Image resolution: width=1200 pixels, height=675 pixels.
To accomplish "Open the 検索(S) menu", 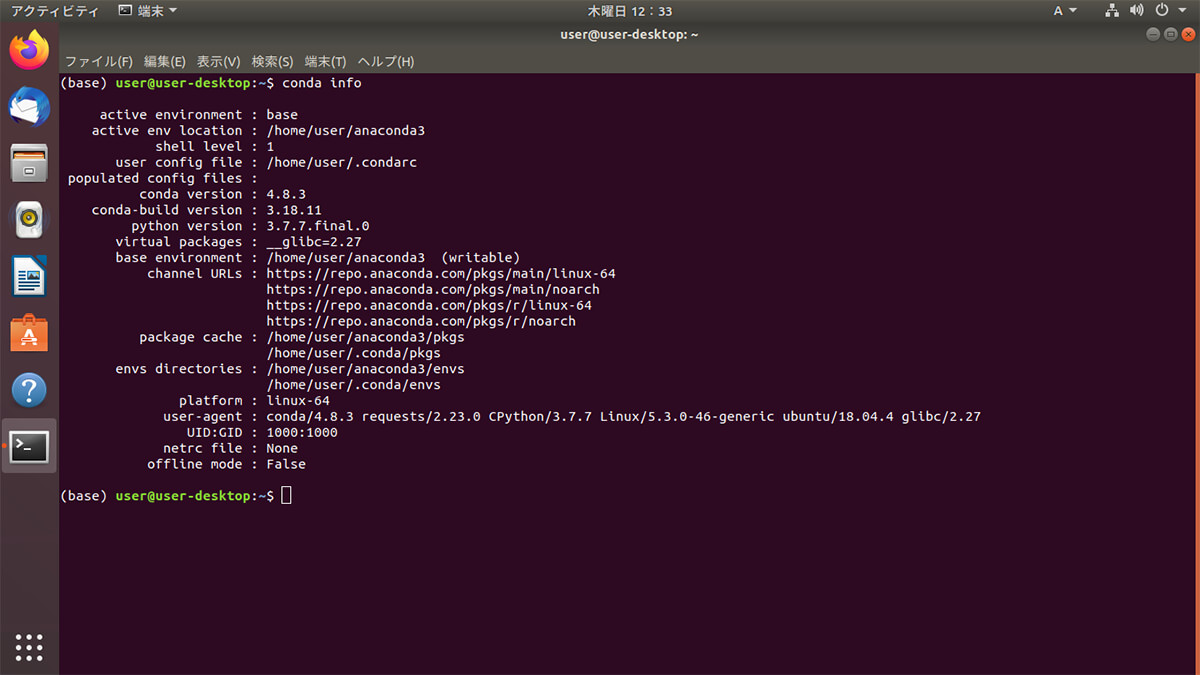I will tap(272, 61).
